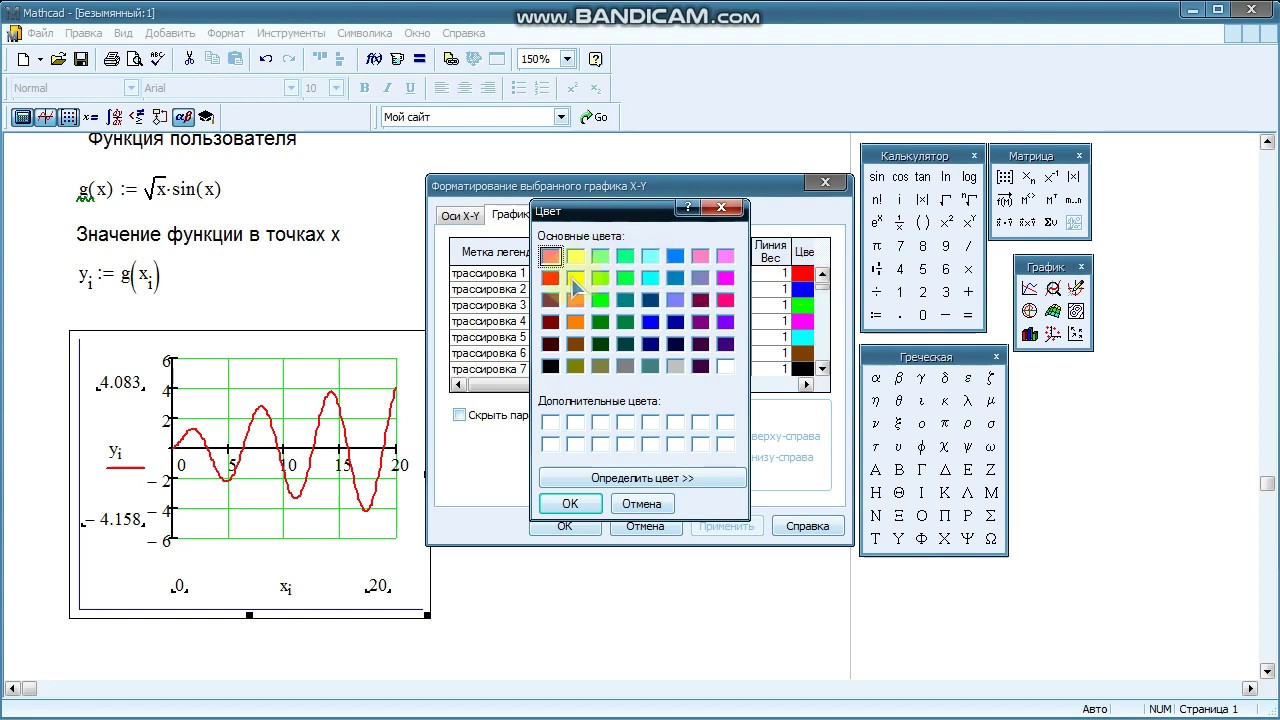
Task: Click the g(x) function definition
Action: [x=149, y=190]
